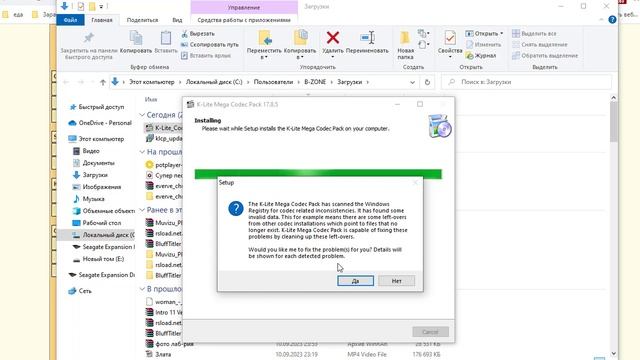Open the Документы folder in sidebar

click(93, 163)
